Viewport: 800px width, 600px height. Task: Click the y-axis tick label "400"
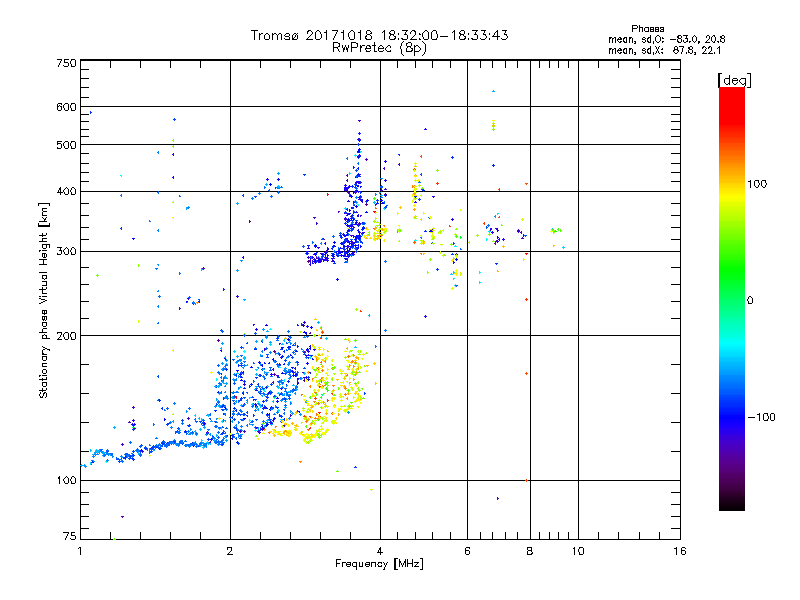(66, 192)
